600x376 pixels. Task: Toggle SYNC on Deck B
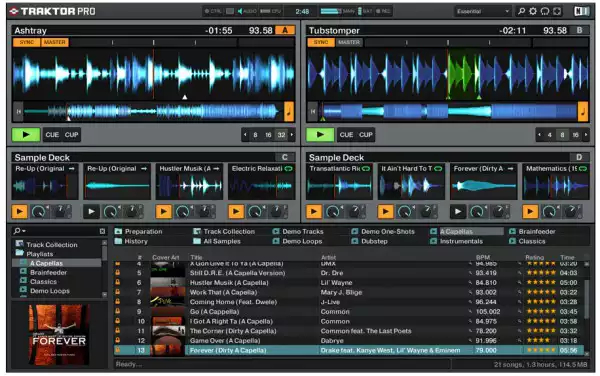[321, 42]
